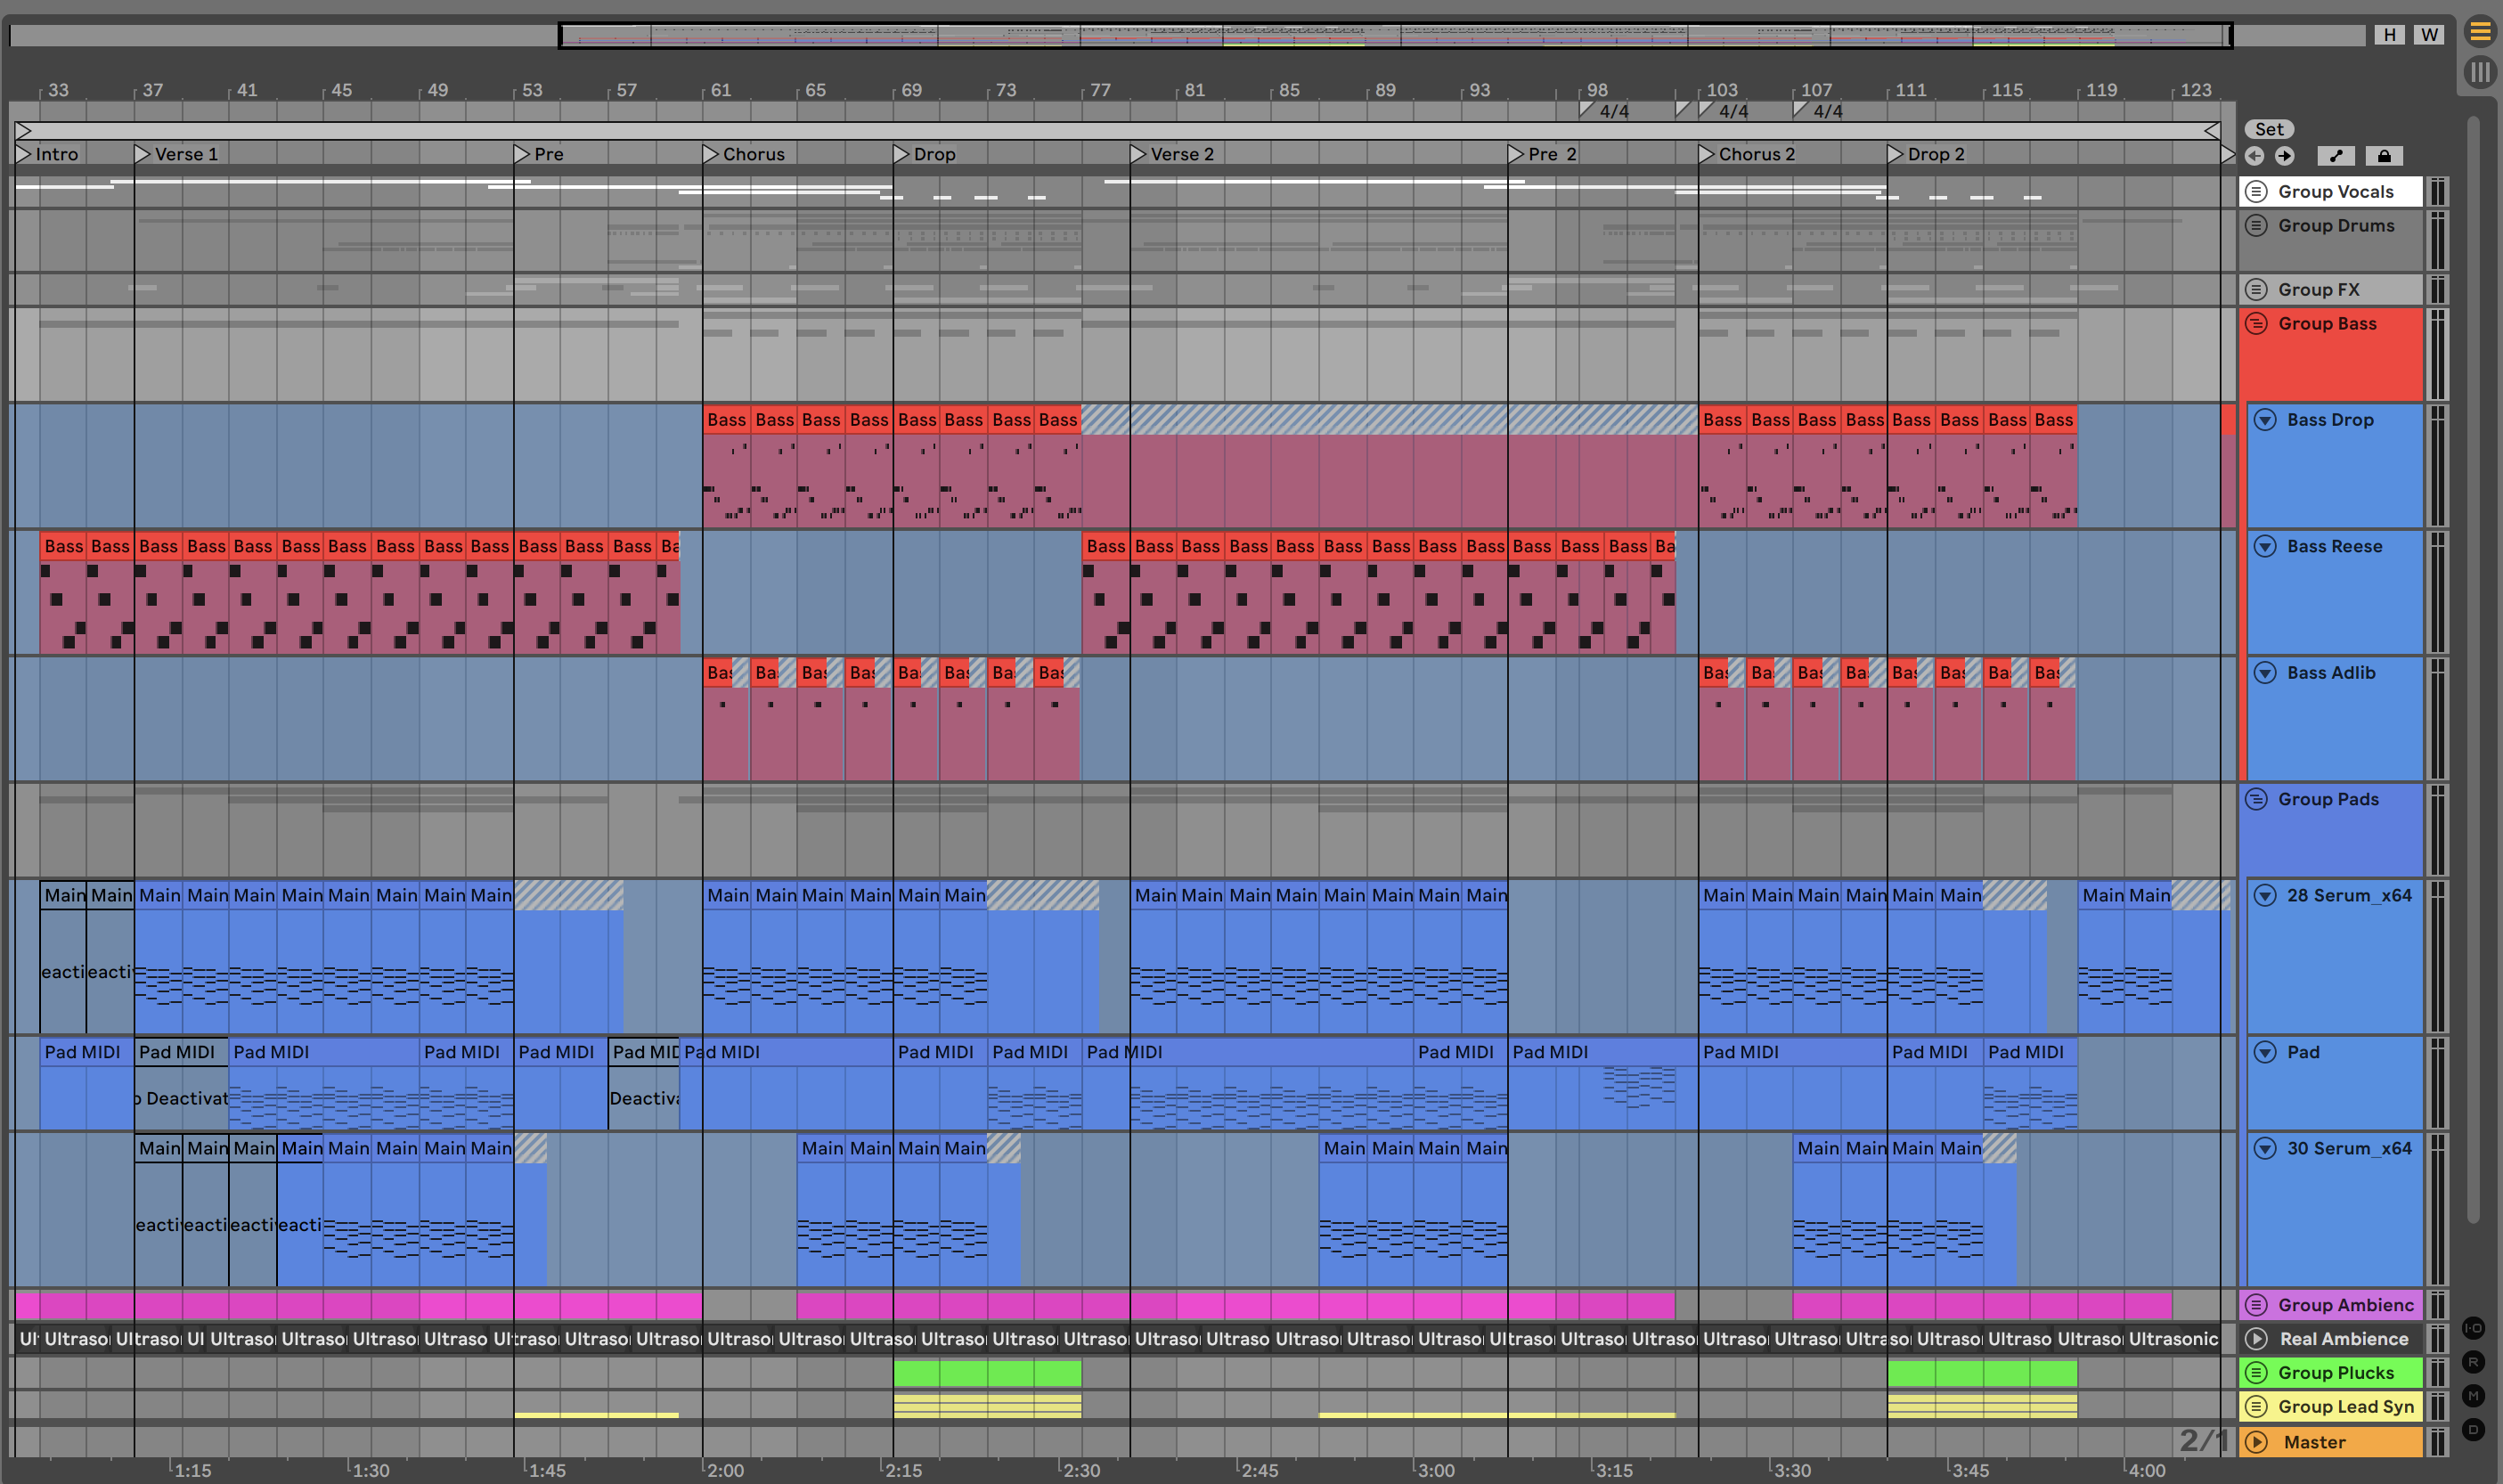The width and height of the screenshot is (2503, 1484).
Task: Toggle the Automation Mode button
Action: [2336, 156]
